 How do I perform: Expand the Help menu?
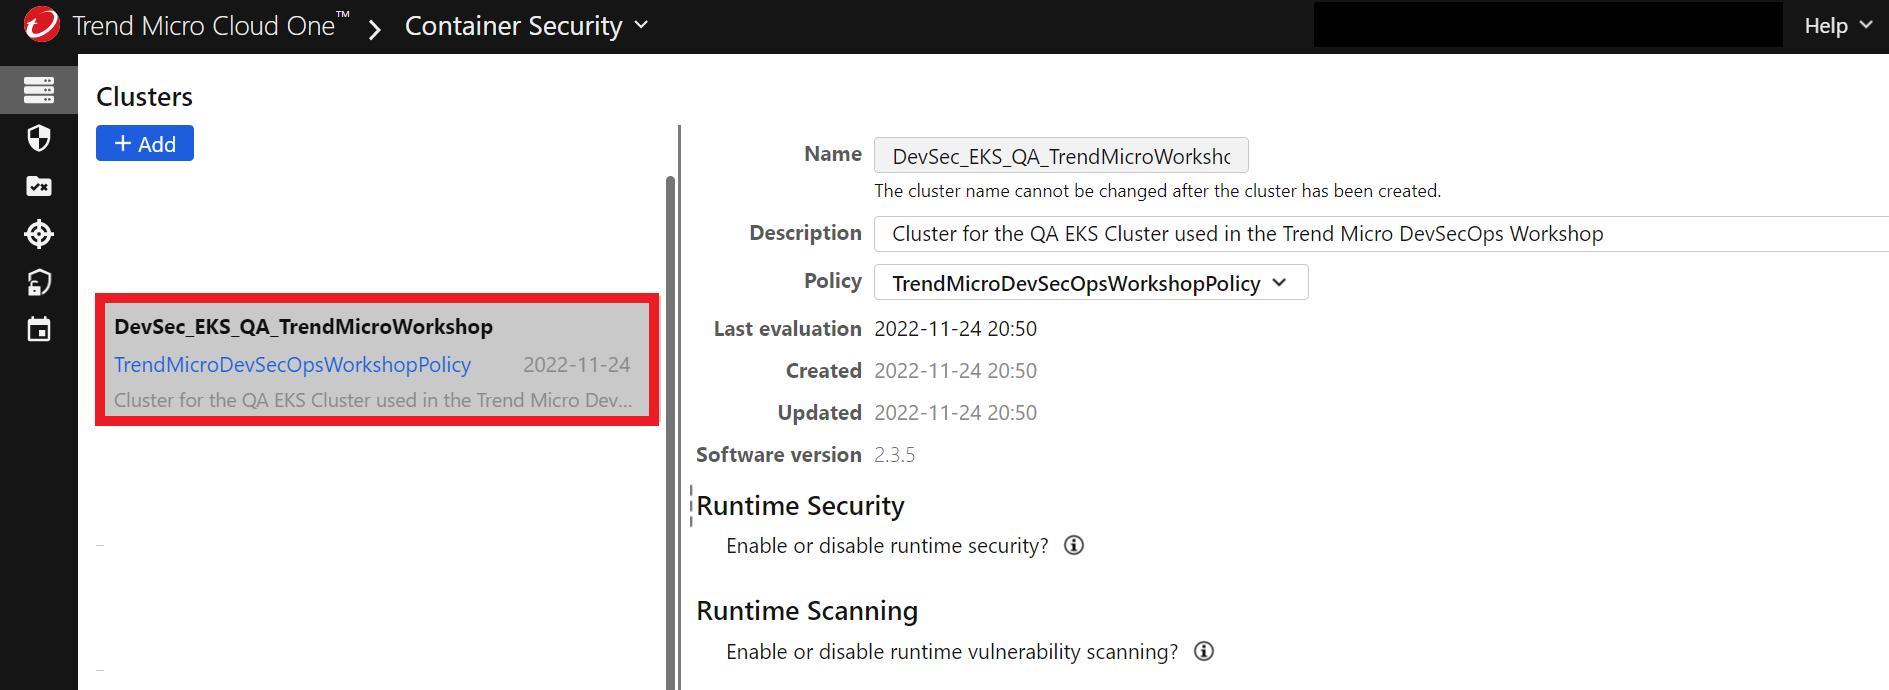1838,26
